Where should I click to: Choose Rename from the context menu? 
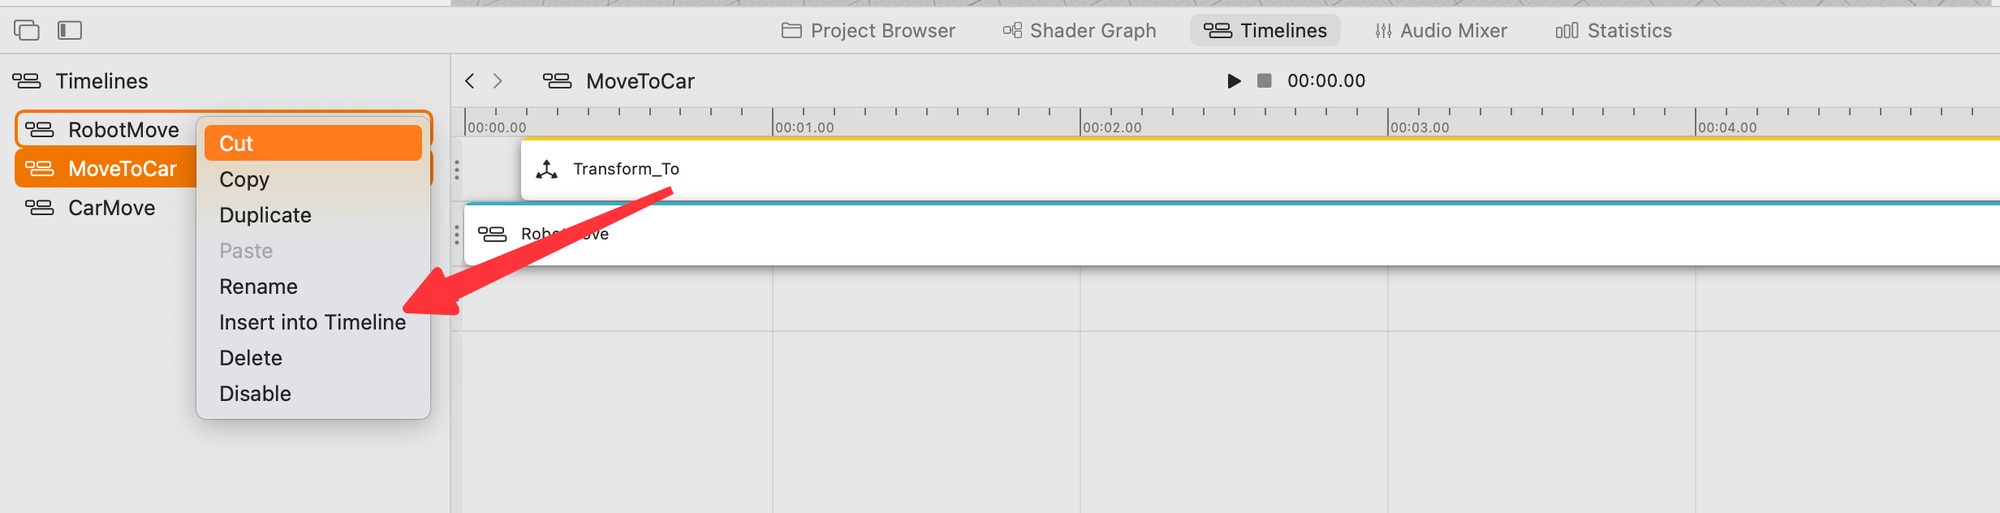pos(258,287)
